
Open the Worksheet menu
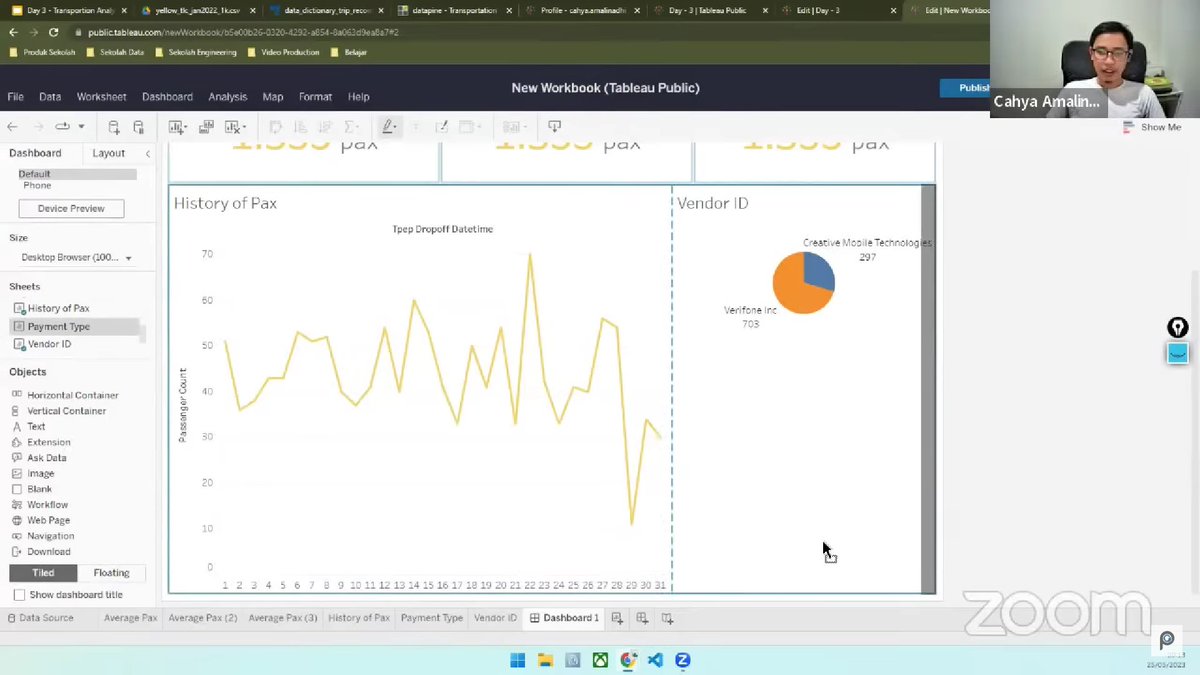[x=101, y=97]
